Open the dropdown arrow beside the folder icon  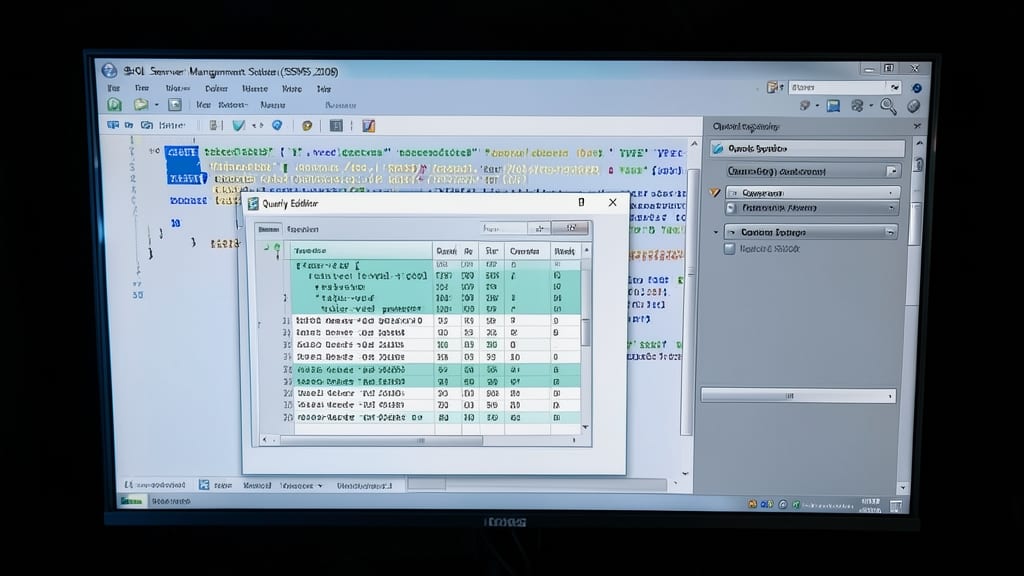156,105
